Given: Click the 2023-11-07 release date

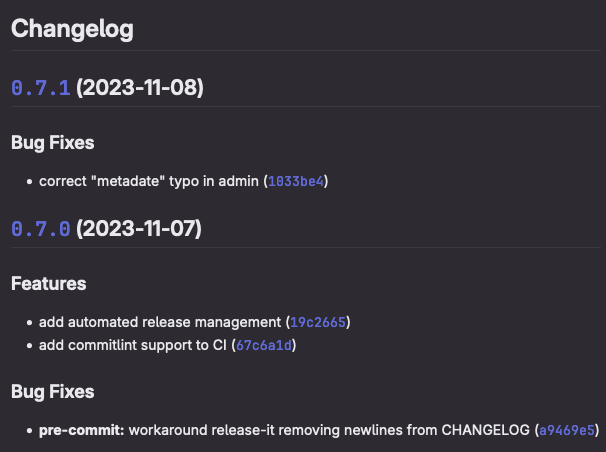Looking at the screenshot, I should click(139, 229).
